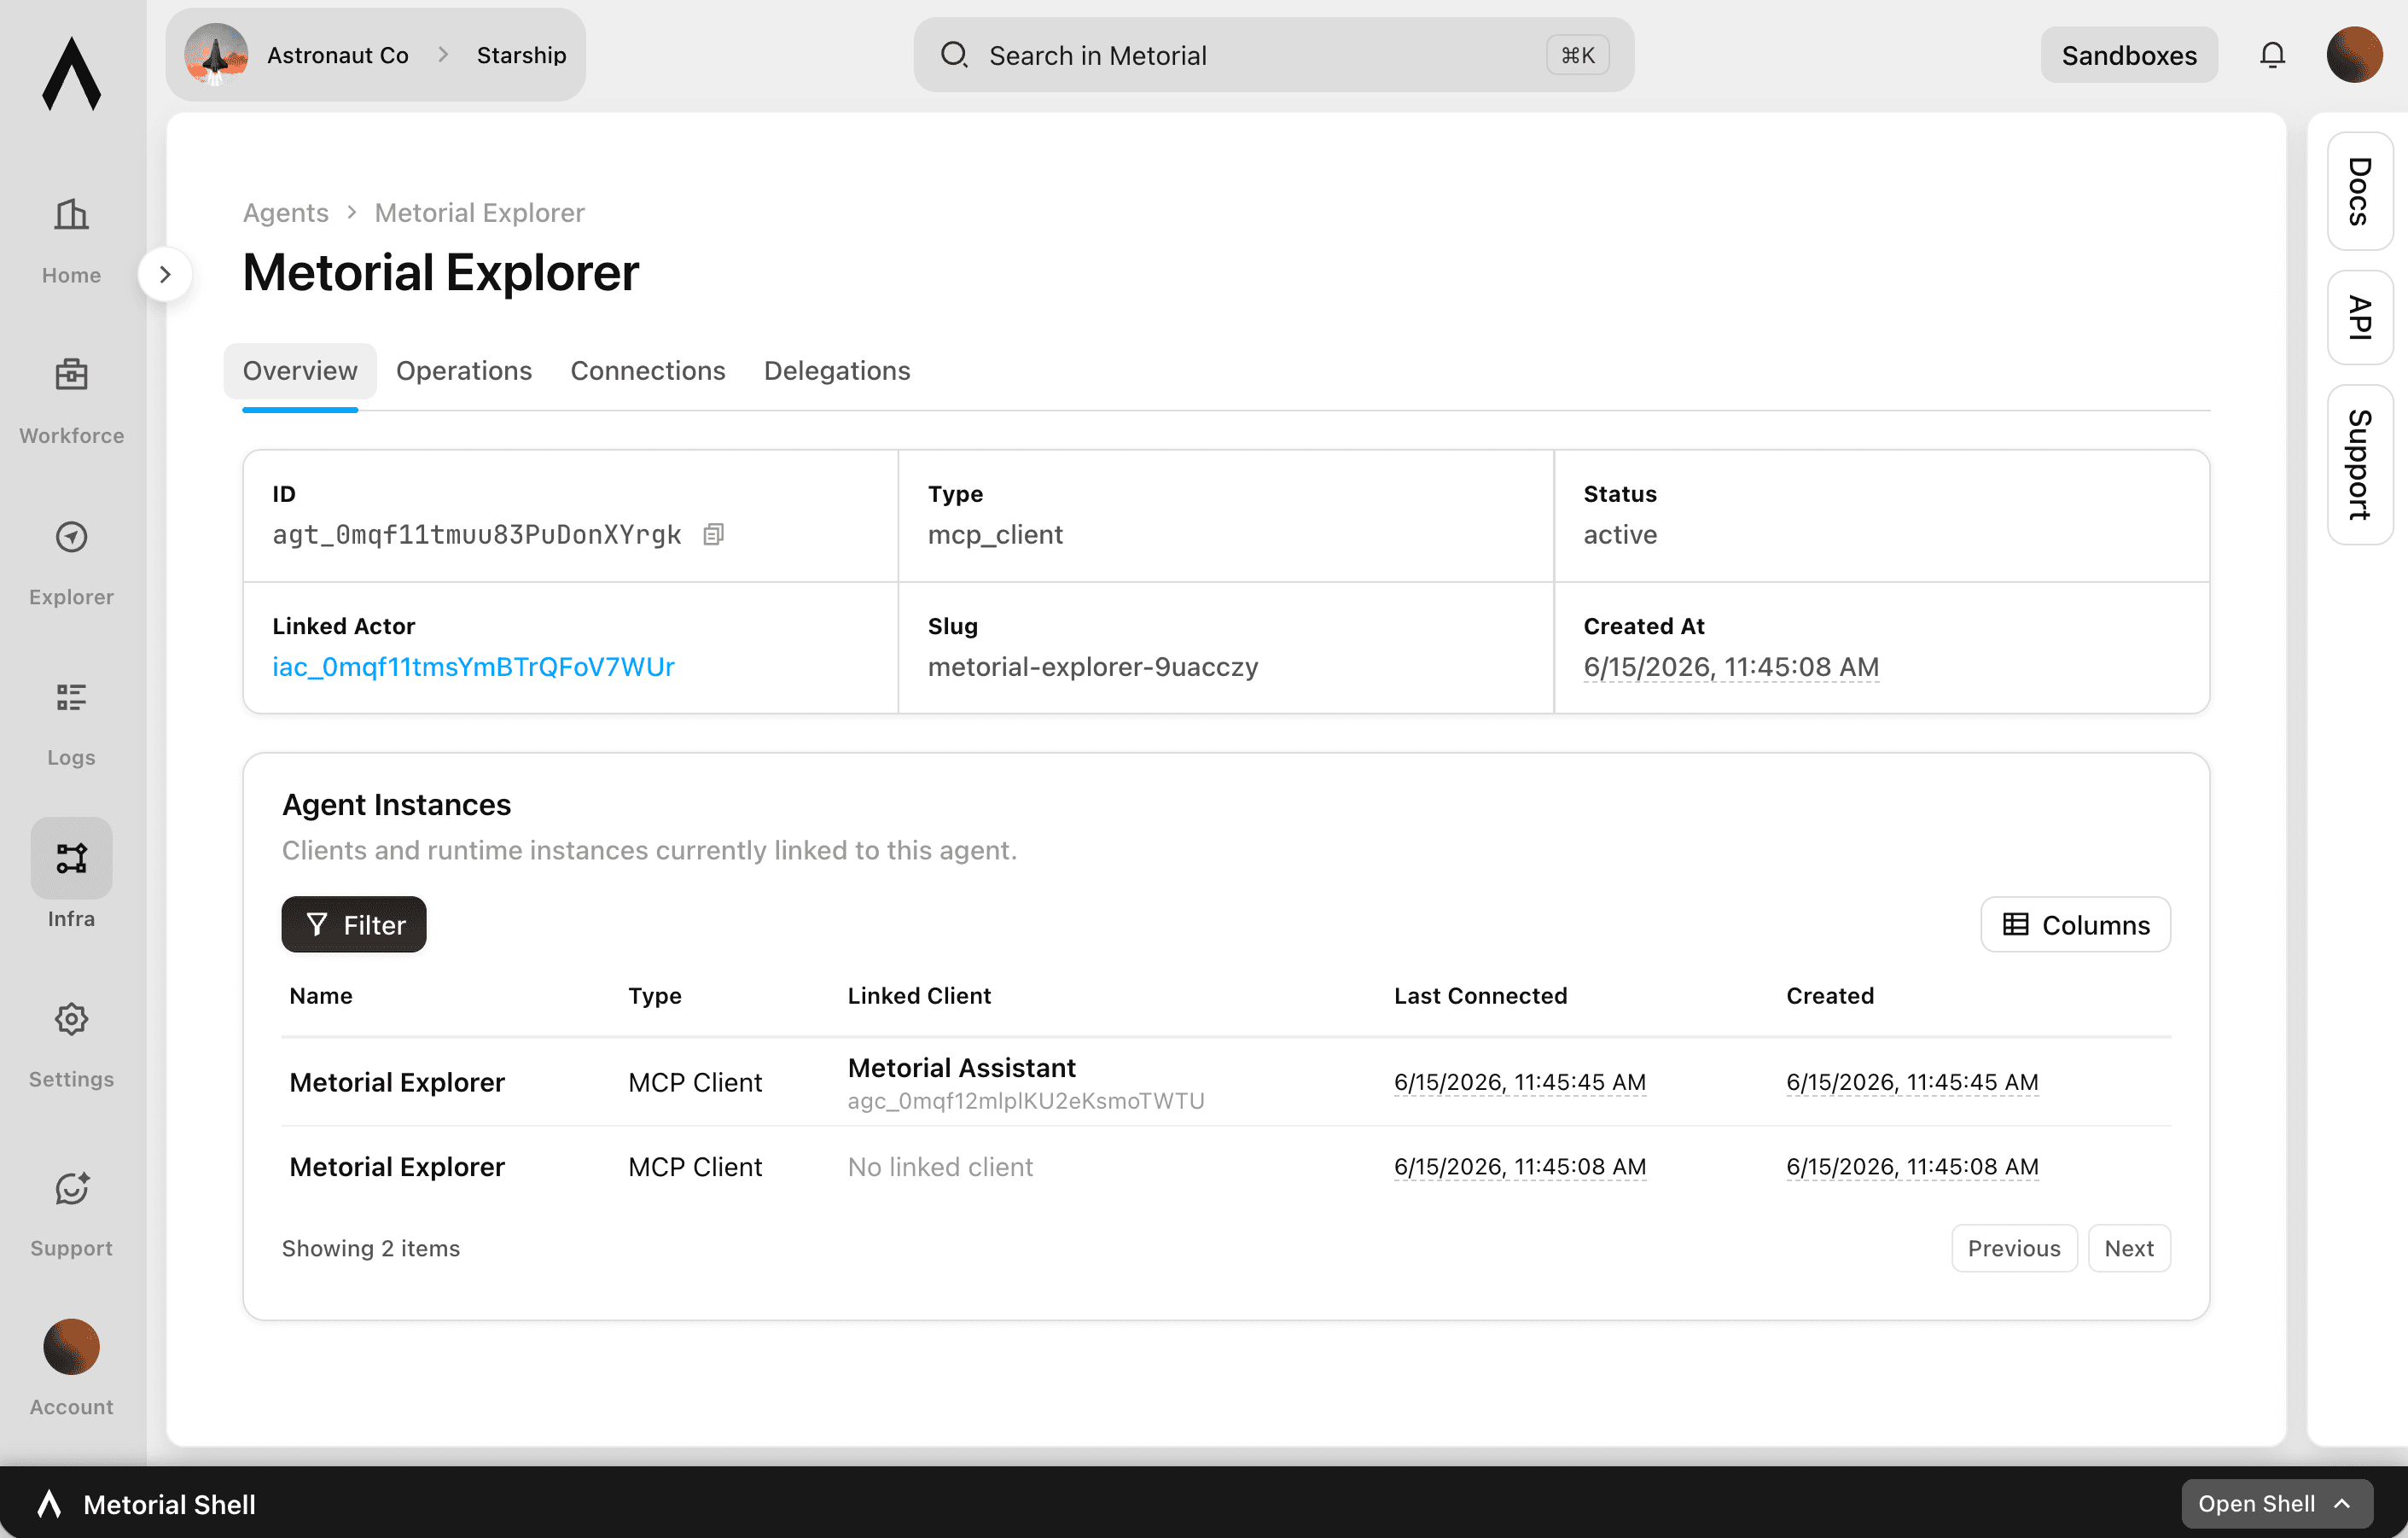The image size is (2408, 1538).
Task: Click the Created column header
Action: [x=1830, y=995]
